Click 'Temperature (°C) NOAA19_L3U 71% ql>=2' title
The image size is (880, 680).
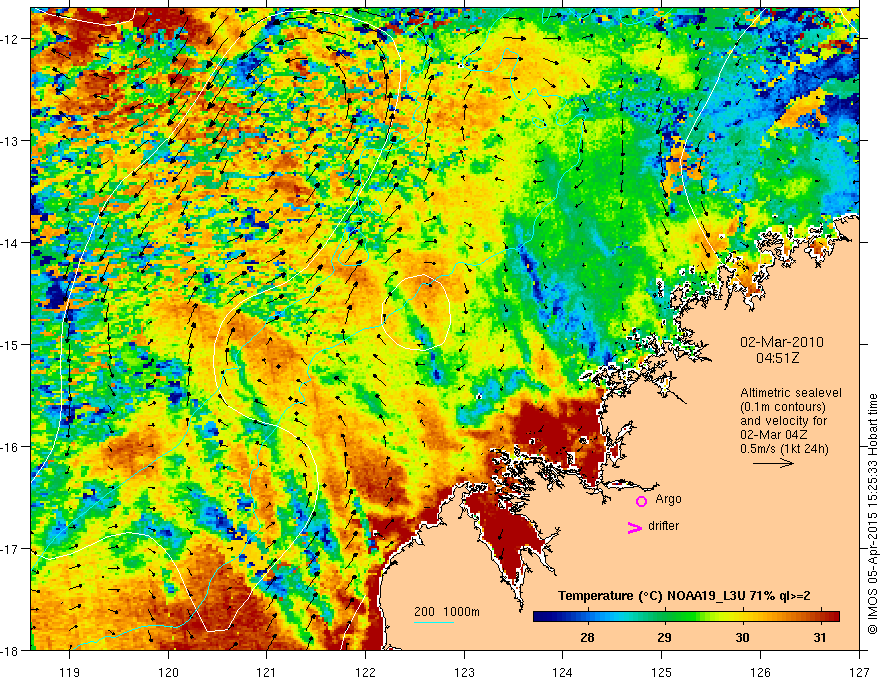point(684,596)
